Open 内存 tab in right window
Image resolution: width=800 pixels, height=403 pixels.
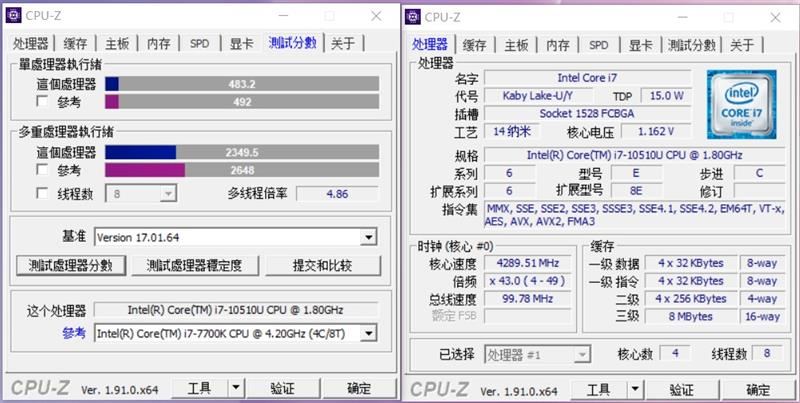point(558,45)
